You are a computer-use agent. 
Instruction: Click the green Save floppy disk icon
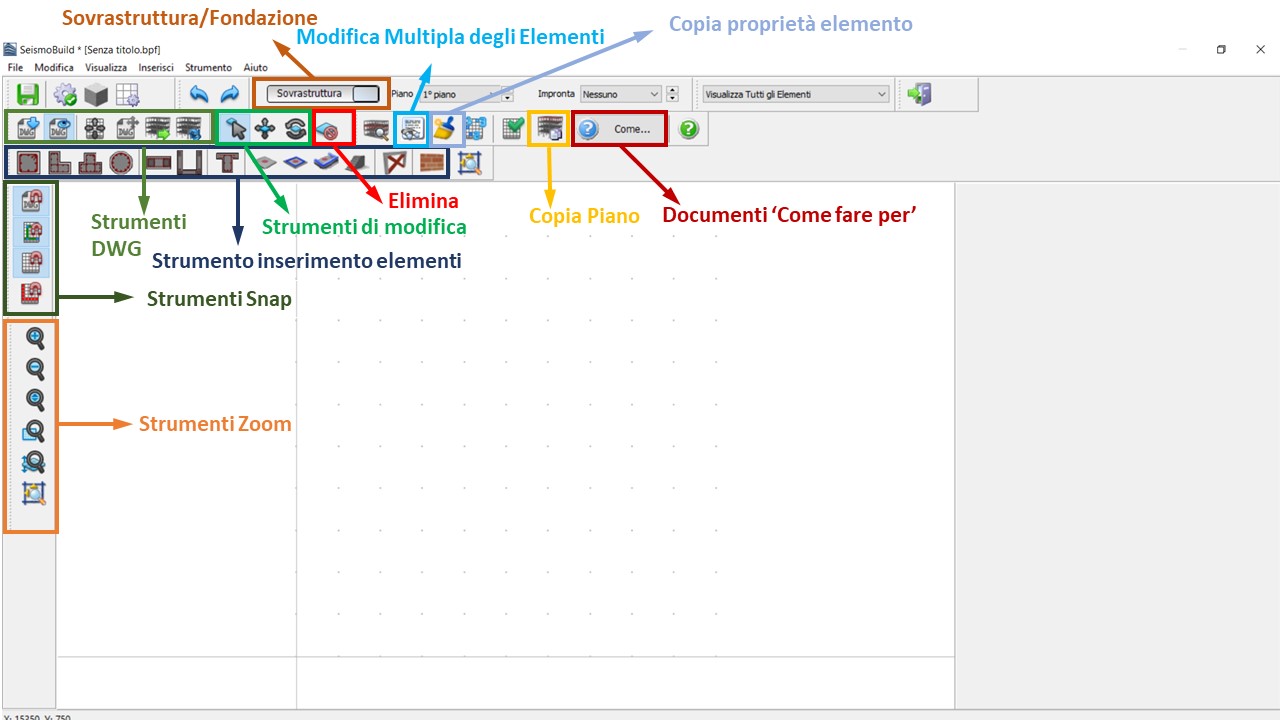click(28, 95)
